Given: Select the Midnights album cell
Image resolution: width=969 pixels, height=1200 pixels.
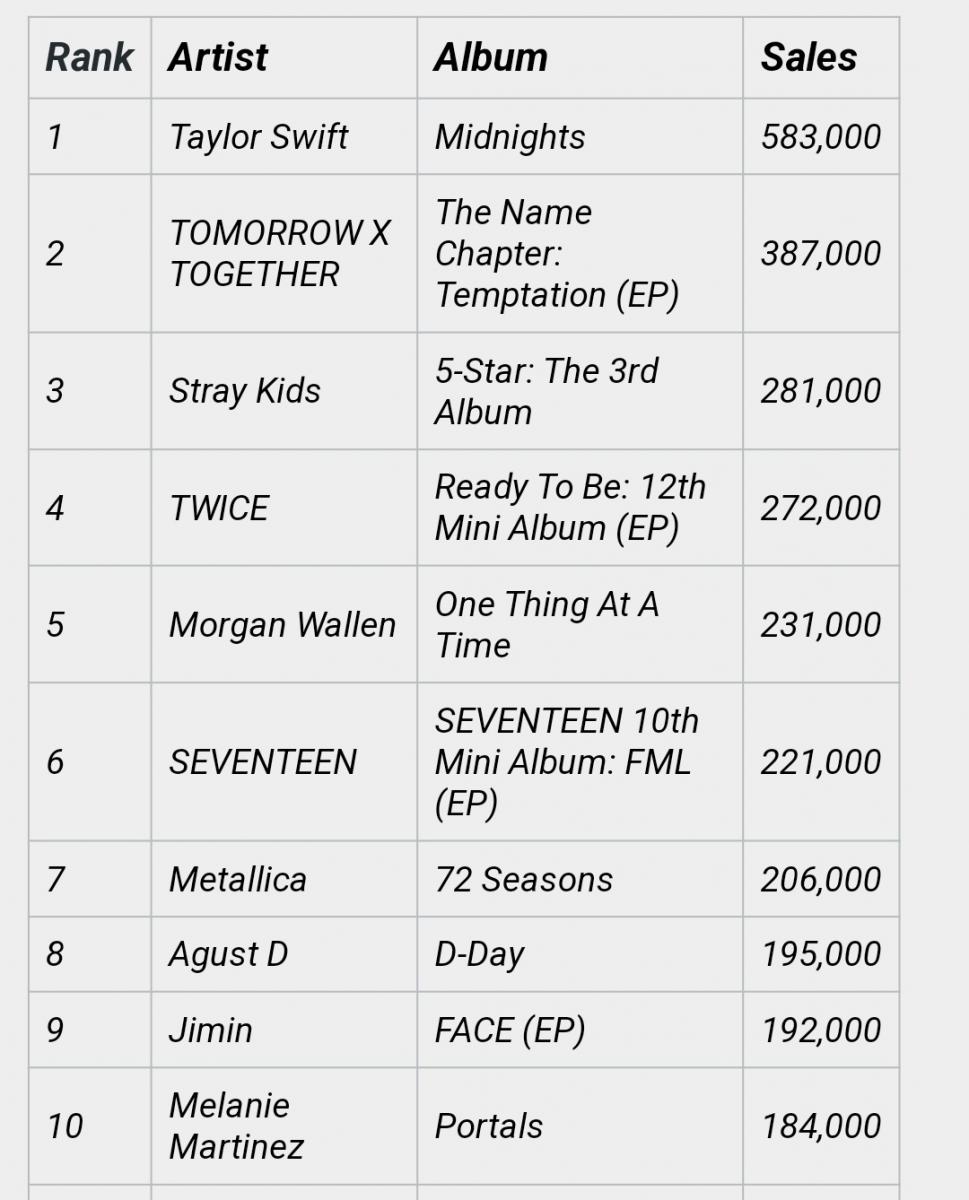Looking at the screenshot, I should coord(580,136).
